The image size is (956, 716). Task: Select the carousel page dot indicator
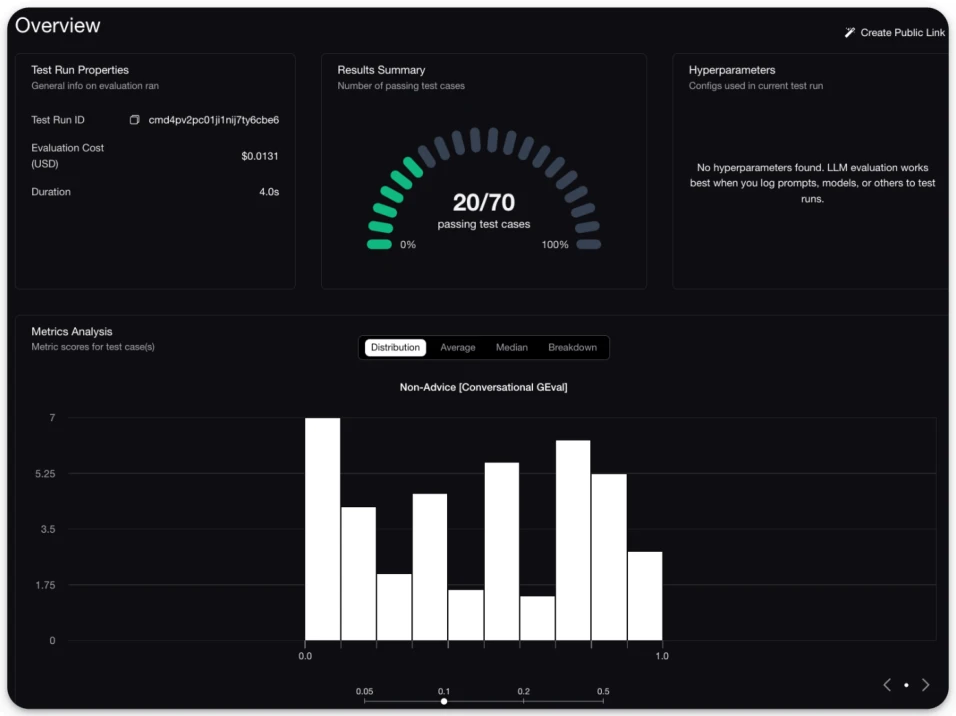[907, 686]
